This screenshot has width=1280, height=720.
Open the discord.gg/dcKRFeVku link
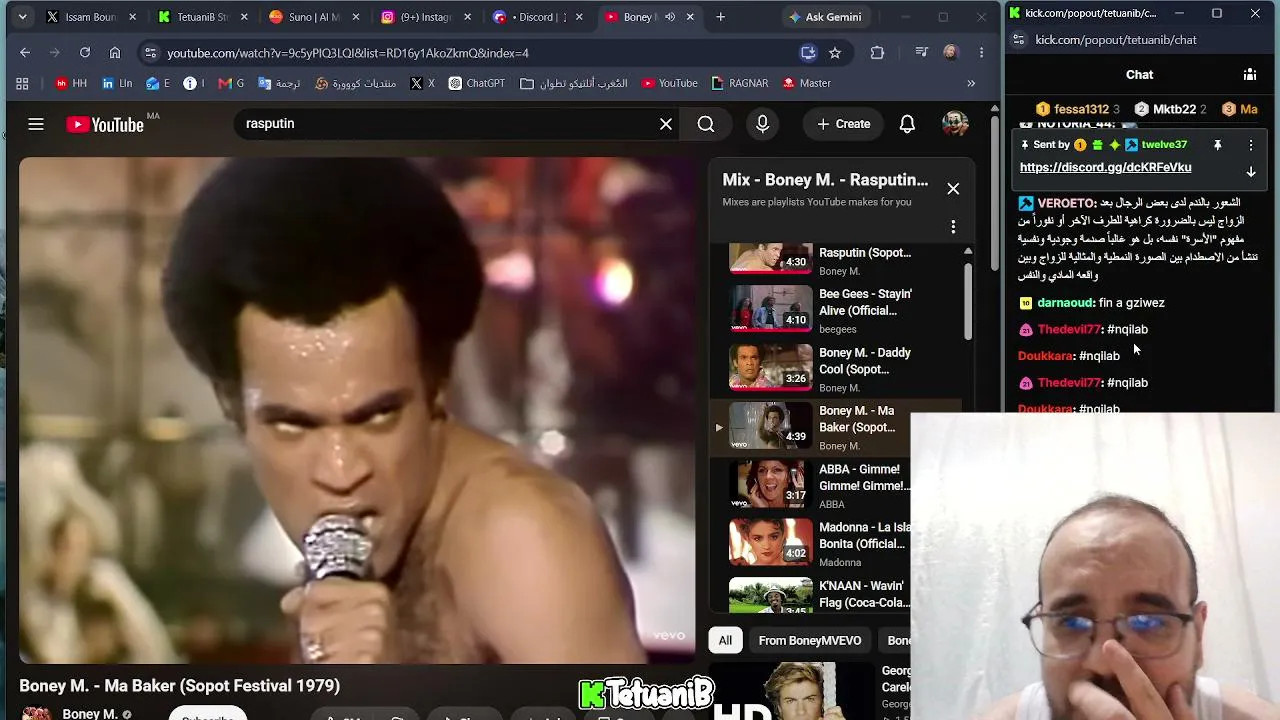(x=1105, y=168)
